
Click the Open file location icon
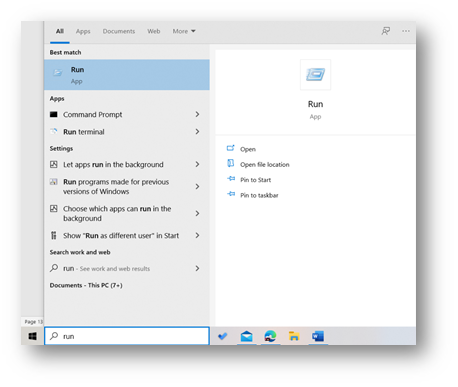click(231, 163)
